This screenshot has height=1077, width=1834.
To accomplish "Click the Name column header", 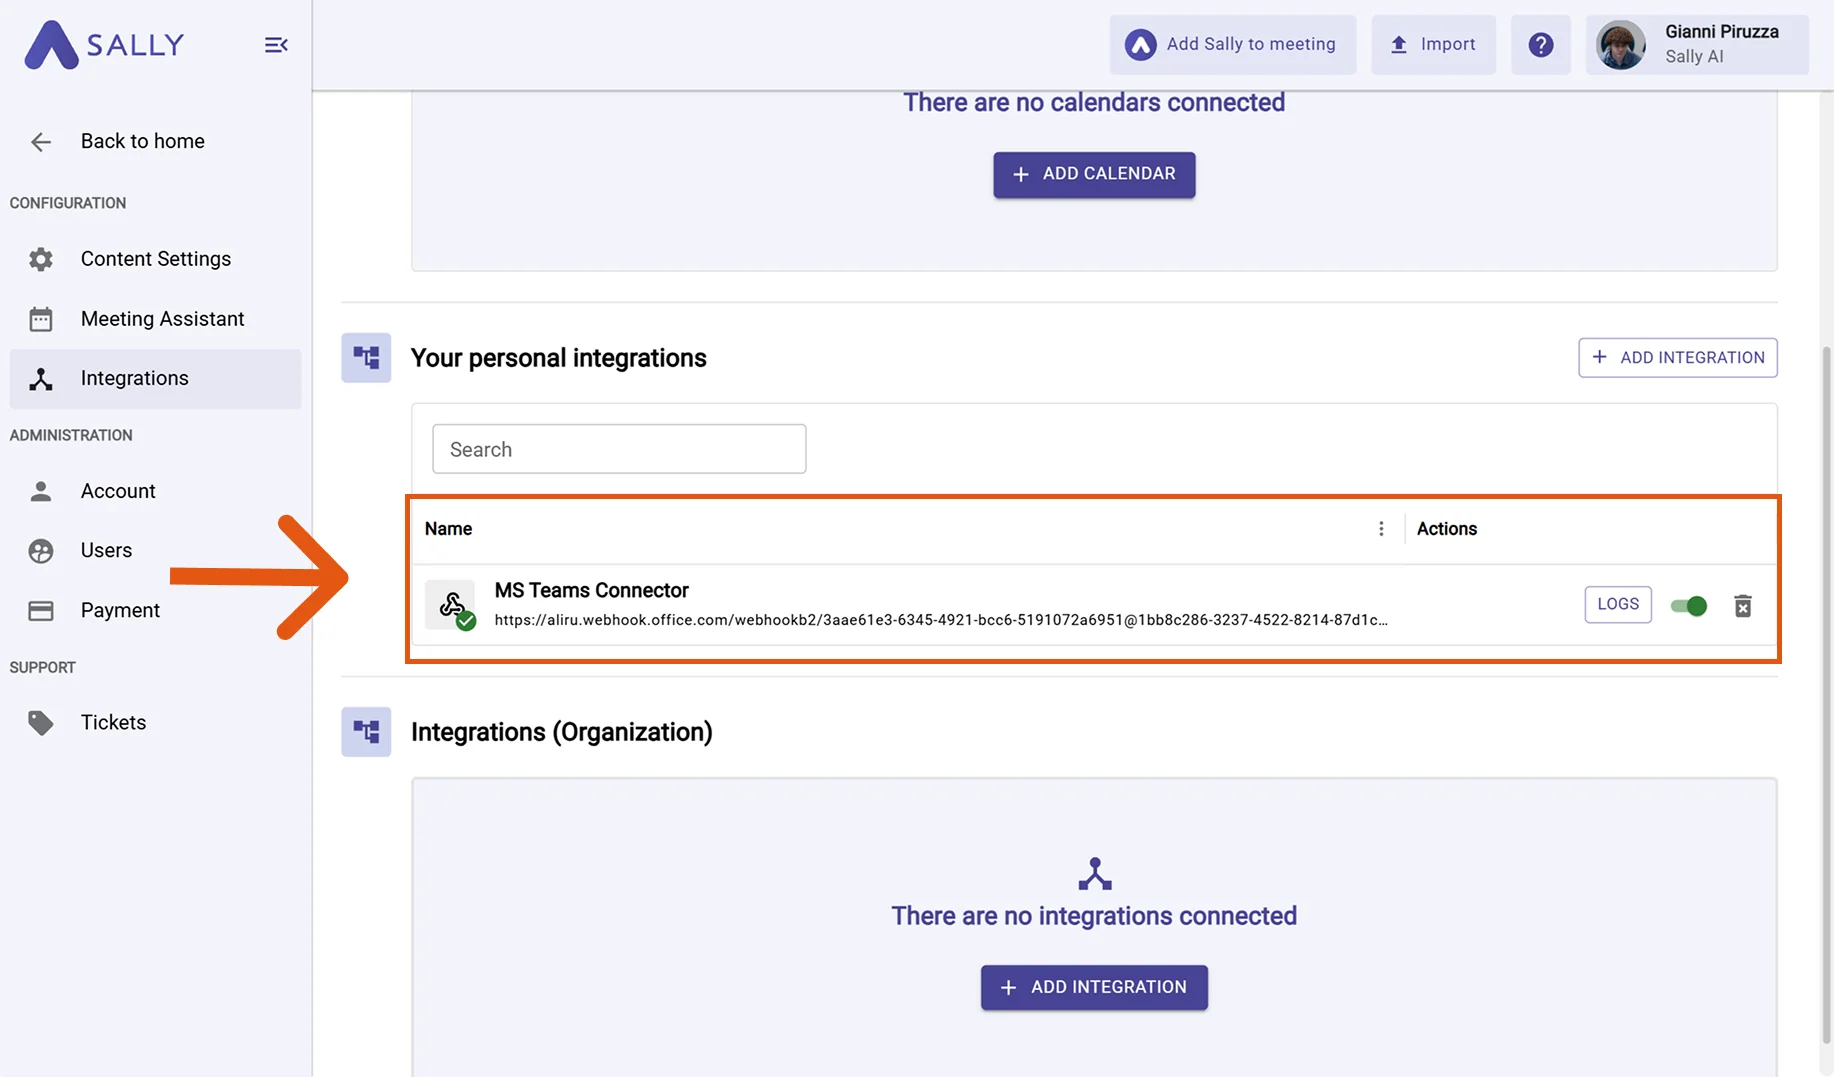I will click(x=448, y=529).
